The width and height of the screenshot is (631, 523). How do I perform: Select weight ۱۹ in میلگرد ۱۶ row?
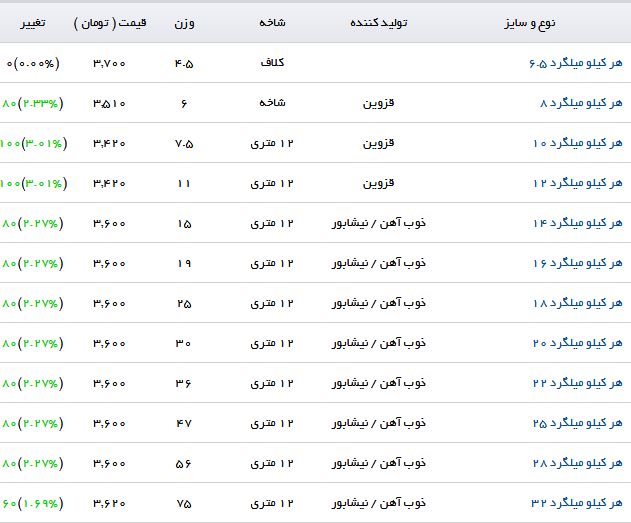(184, 264)
